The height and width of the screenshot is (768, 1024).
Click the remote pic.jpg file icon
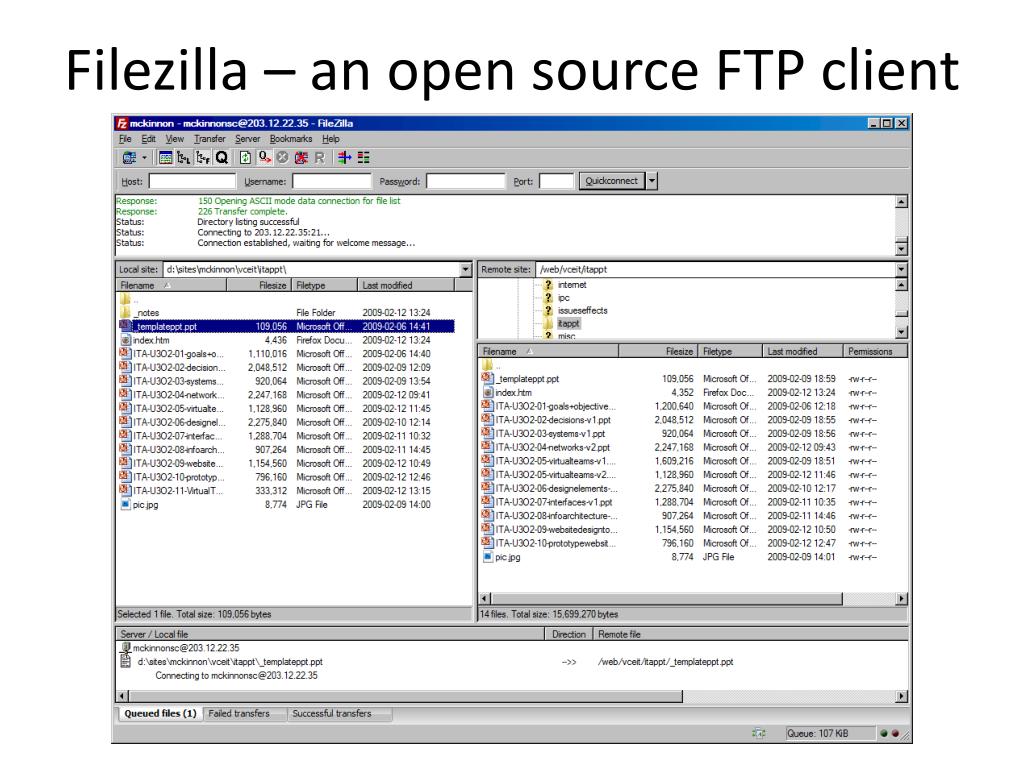[487, 557]
